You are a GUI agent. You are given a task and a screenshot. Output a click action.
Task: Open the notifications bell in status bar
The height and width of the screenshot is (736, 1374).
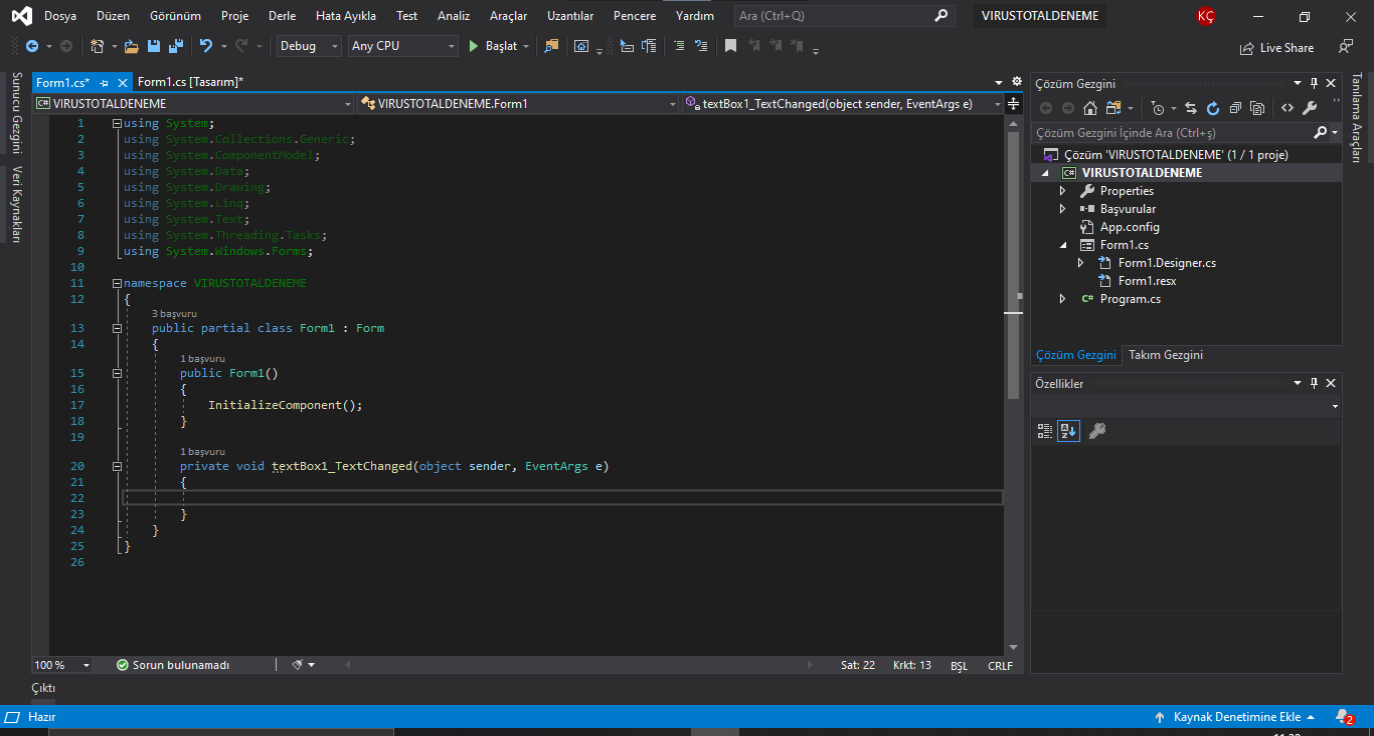coord(1344,717)
